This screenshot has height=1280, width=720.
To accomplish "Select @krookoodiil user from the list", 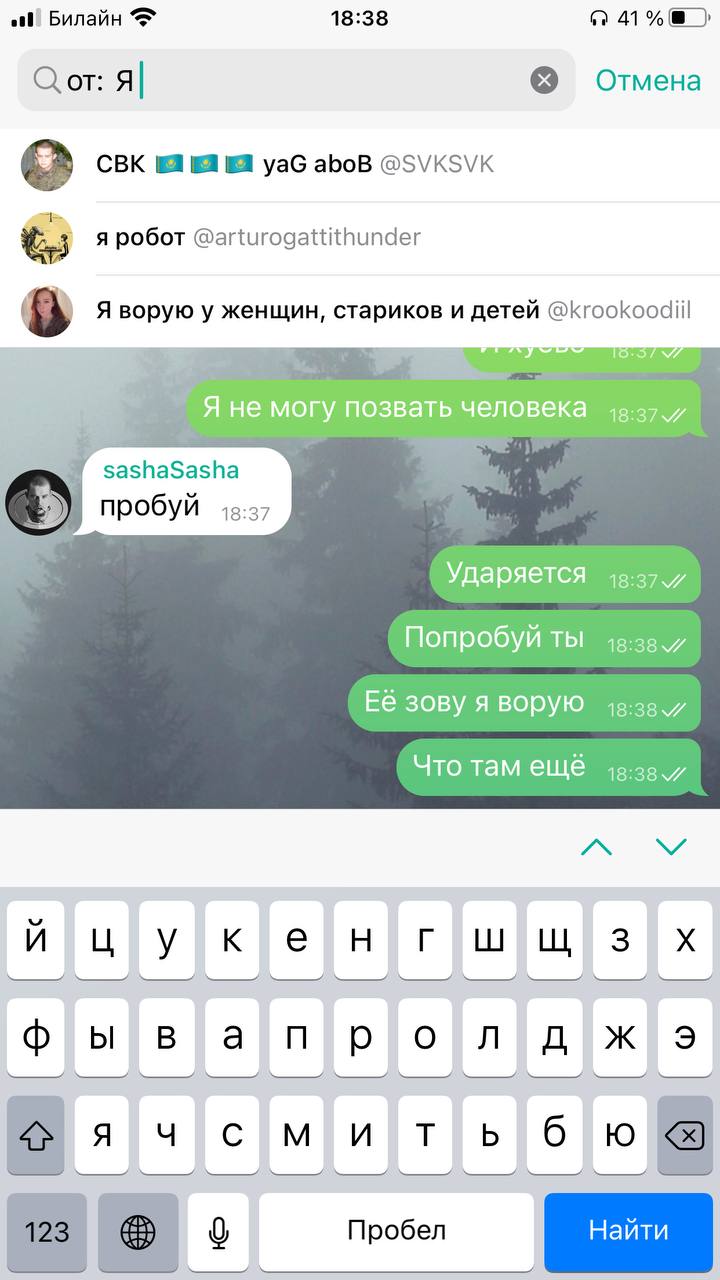I will click(x=360, y=311).
